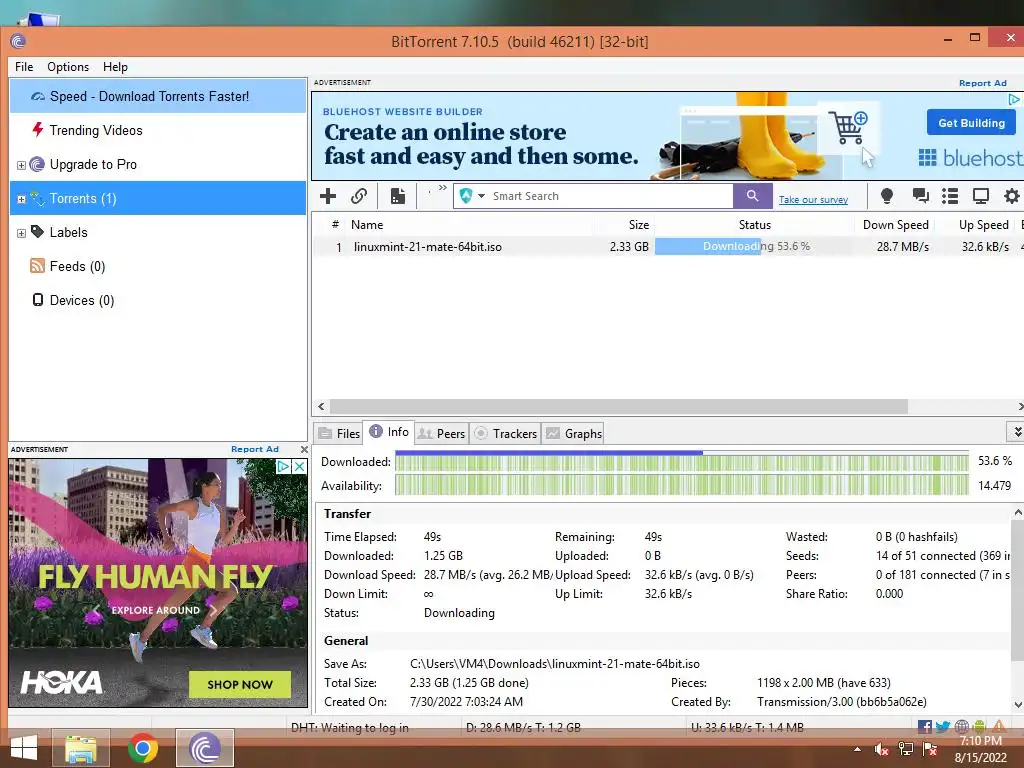Sort torrents by the Name column header
The image size is (1024, 768).
pos(367,225)
